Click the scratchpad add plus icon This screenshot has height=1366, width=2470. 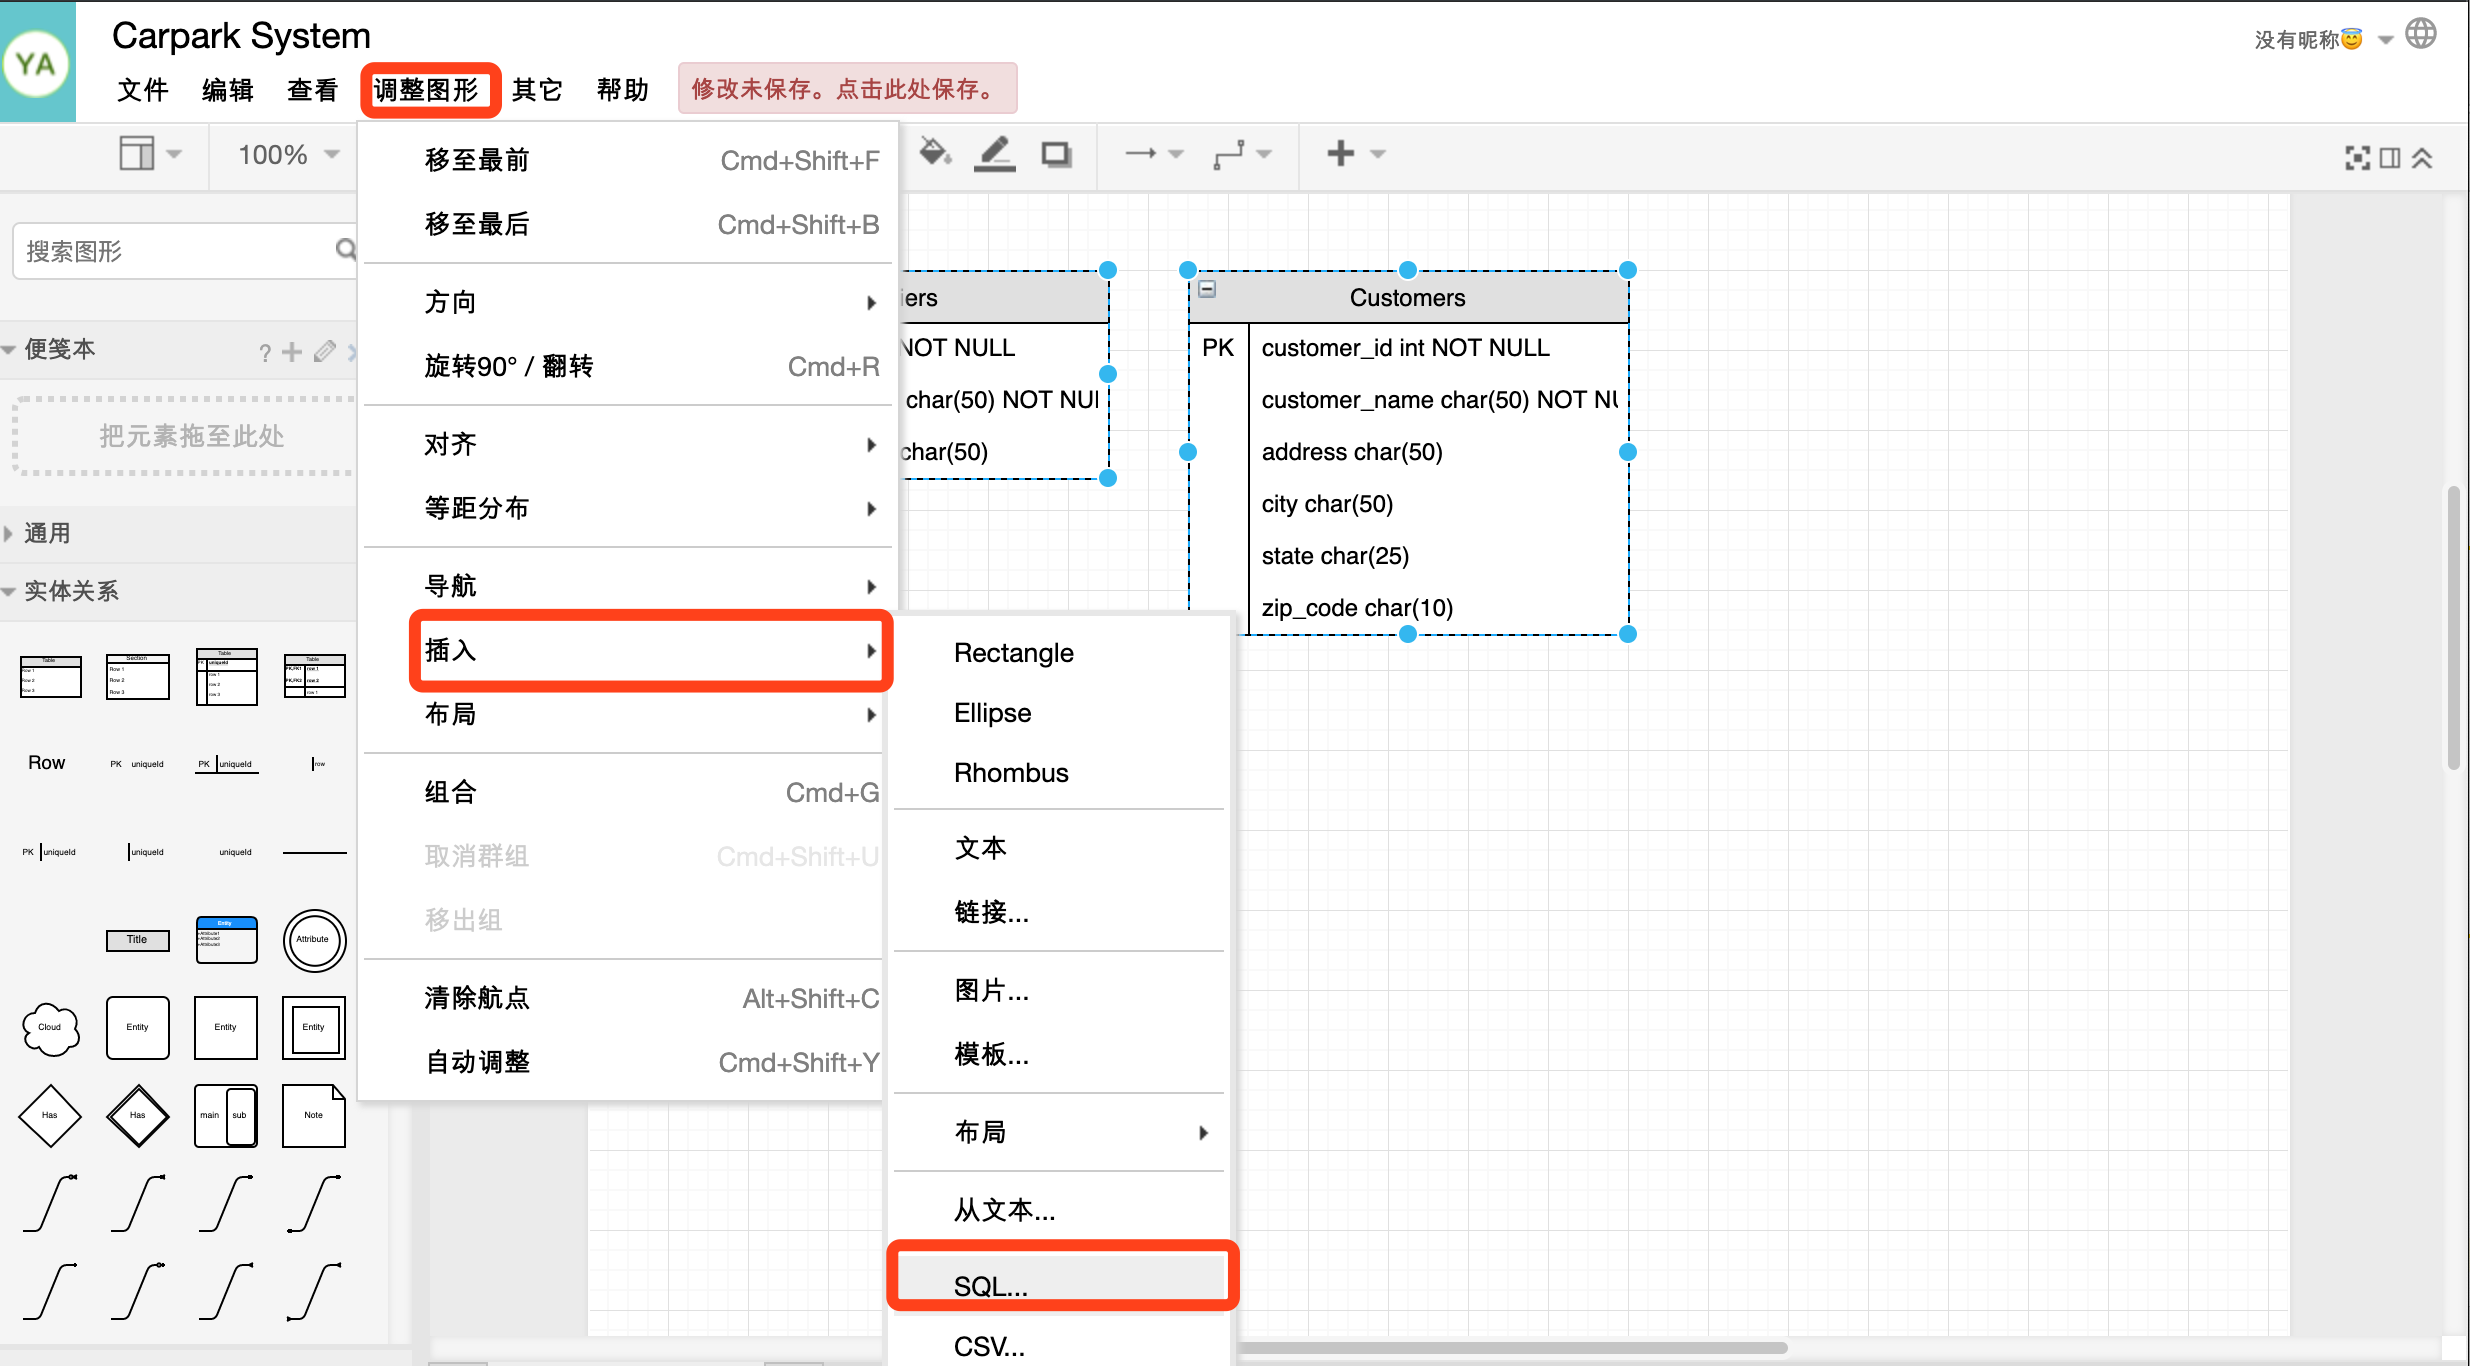pyautogui.click(x=291, y=351)
